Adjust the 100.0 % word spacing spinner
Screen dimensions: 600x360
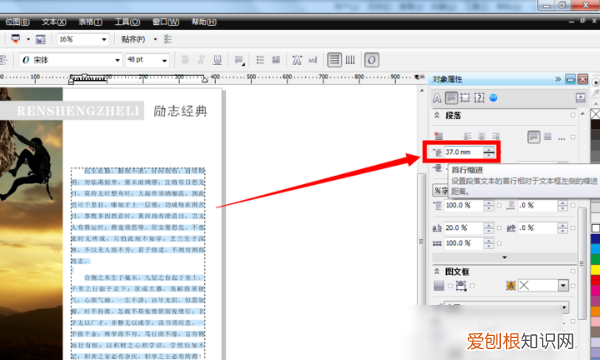(x=489, y=243)
